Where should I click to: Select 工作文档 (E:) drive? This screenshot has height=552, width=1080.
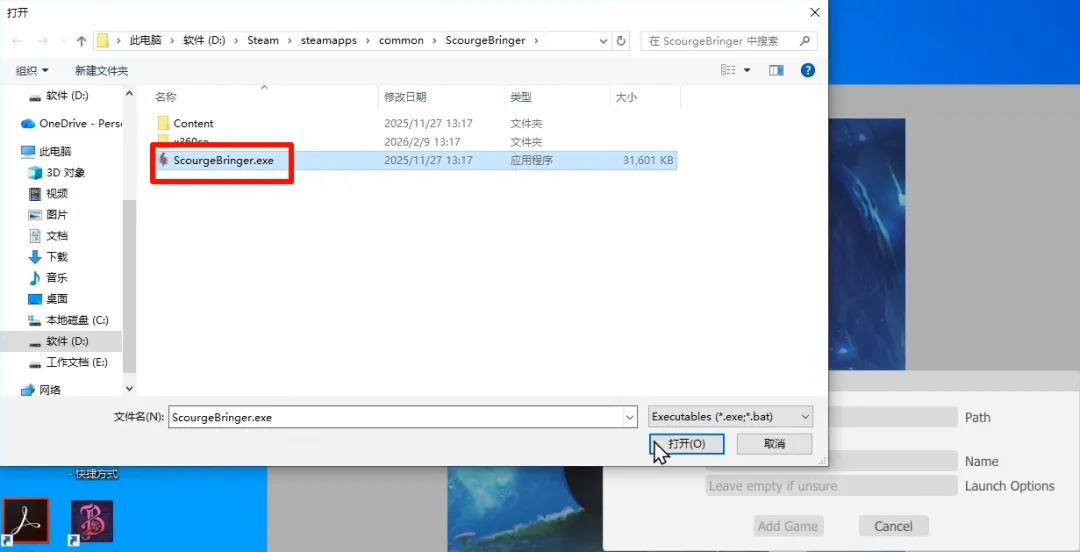tap(68, 362)
